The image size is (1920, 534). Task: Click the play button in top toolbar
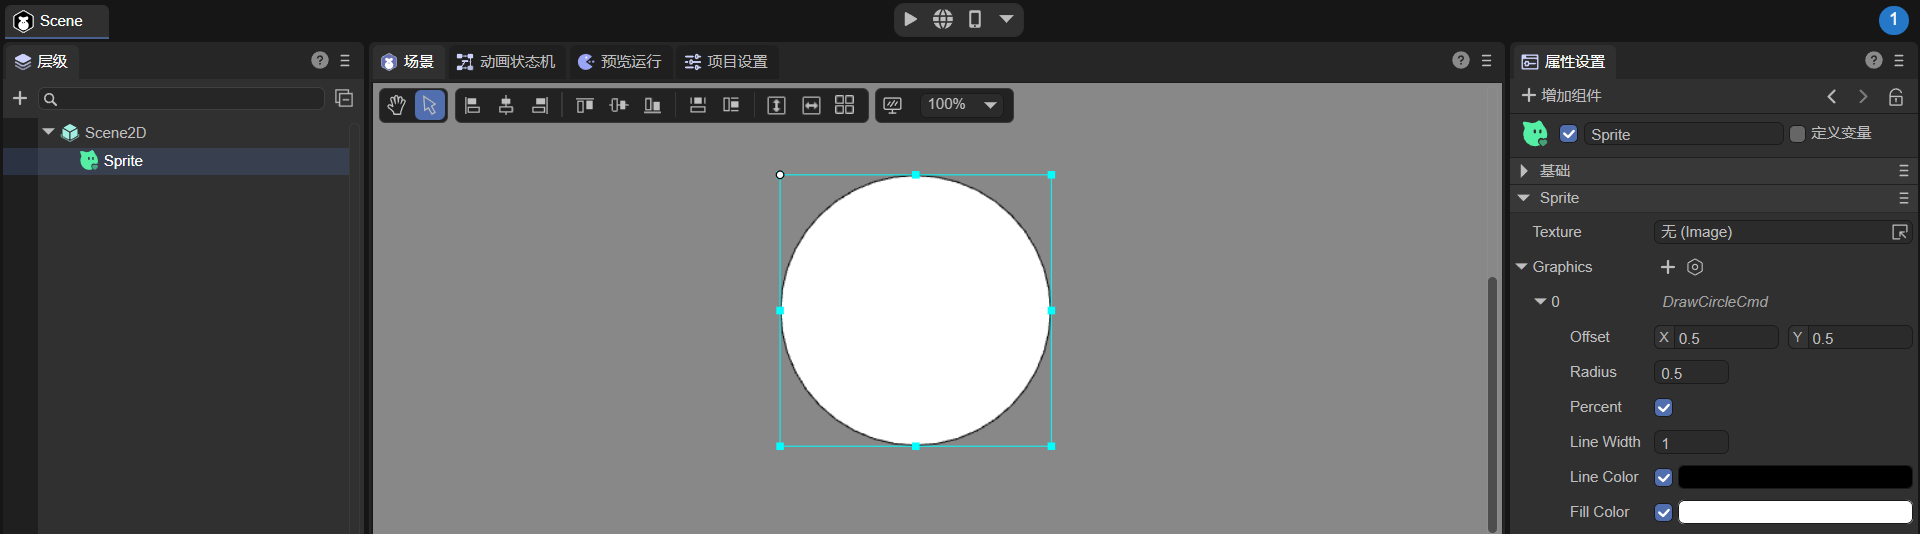[x=910, y=19]
